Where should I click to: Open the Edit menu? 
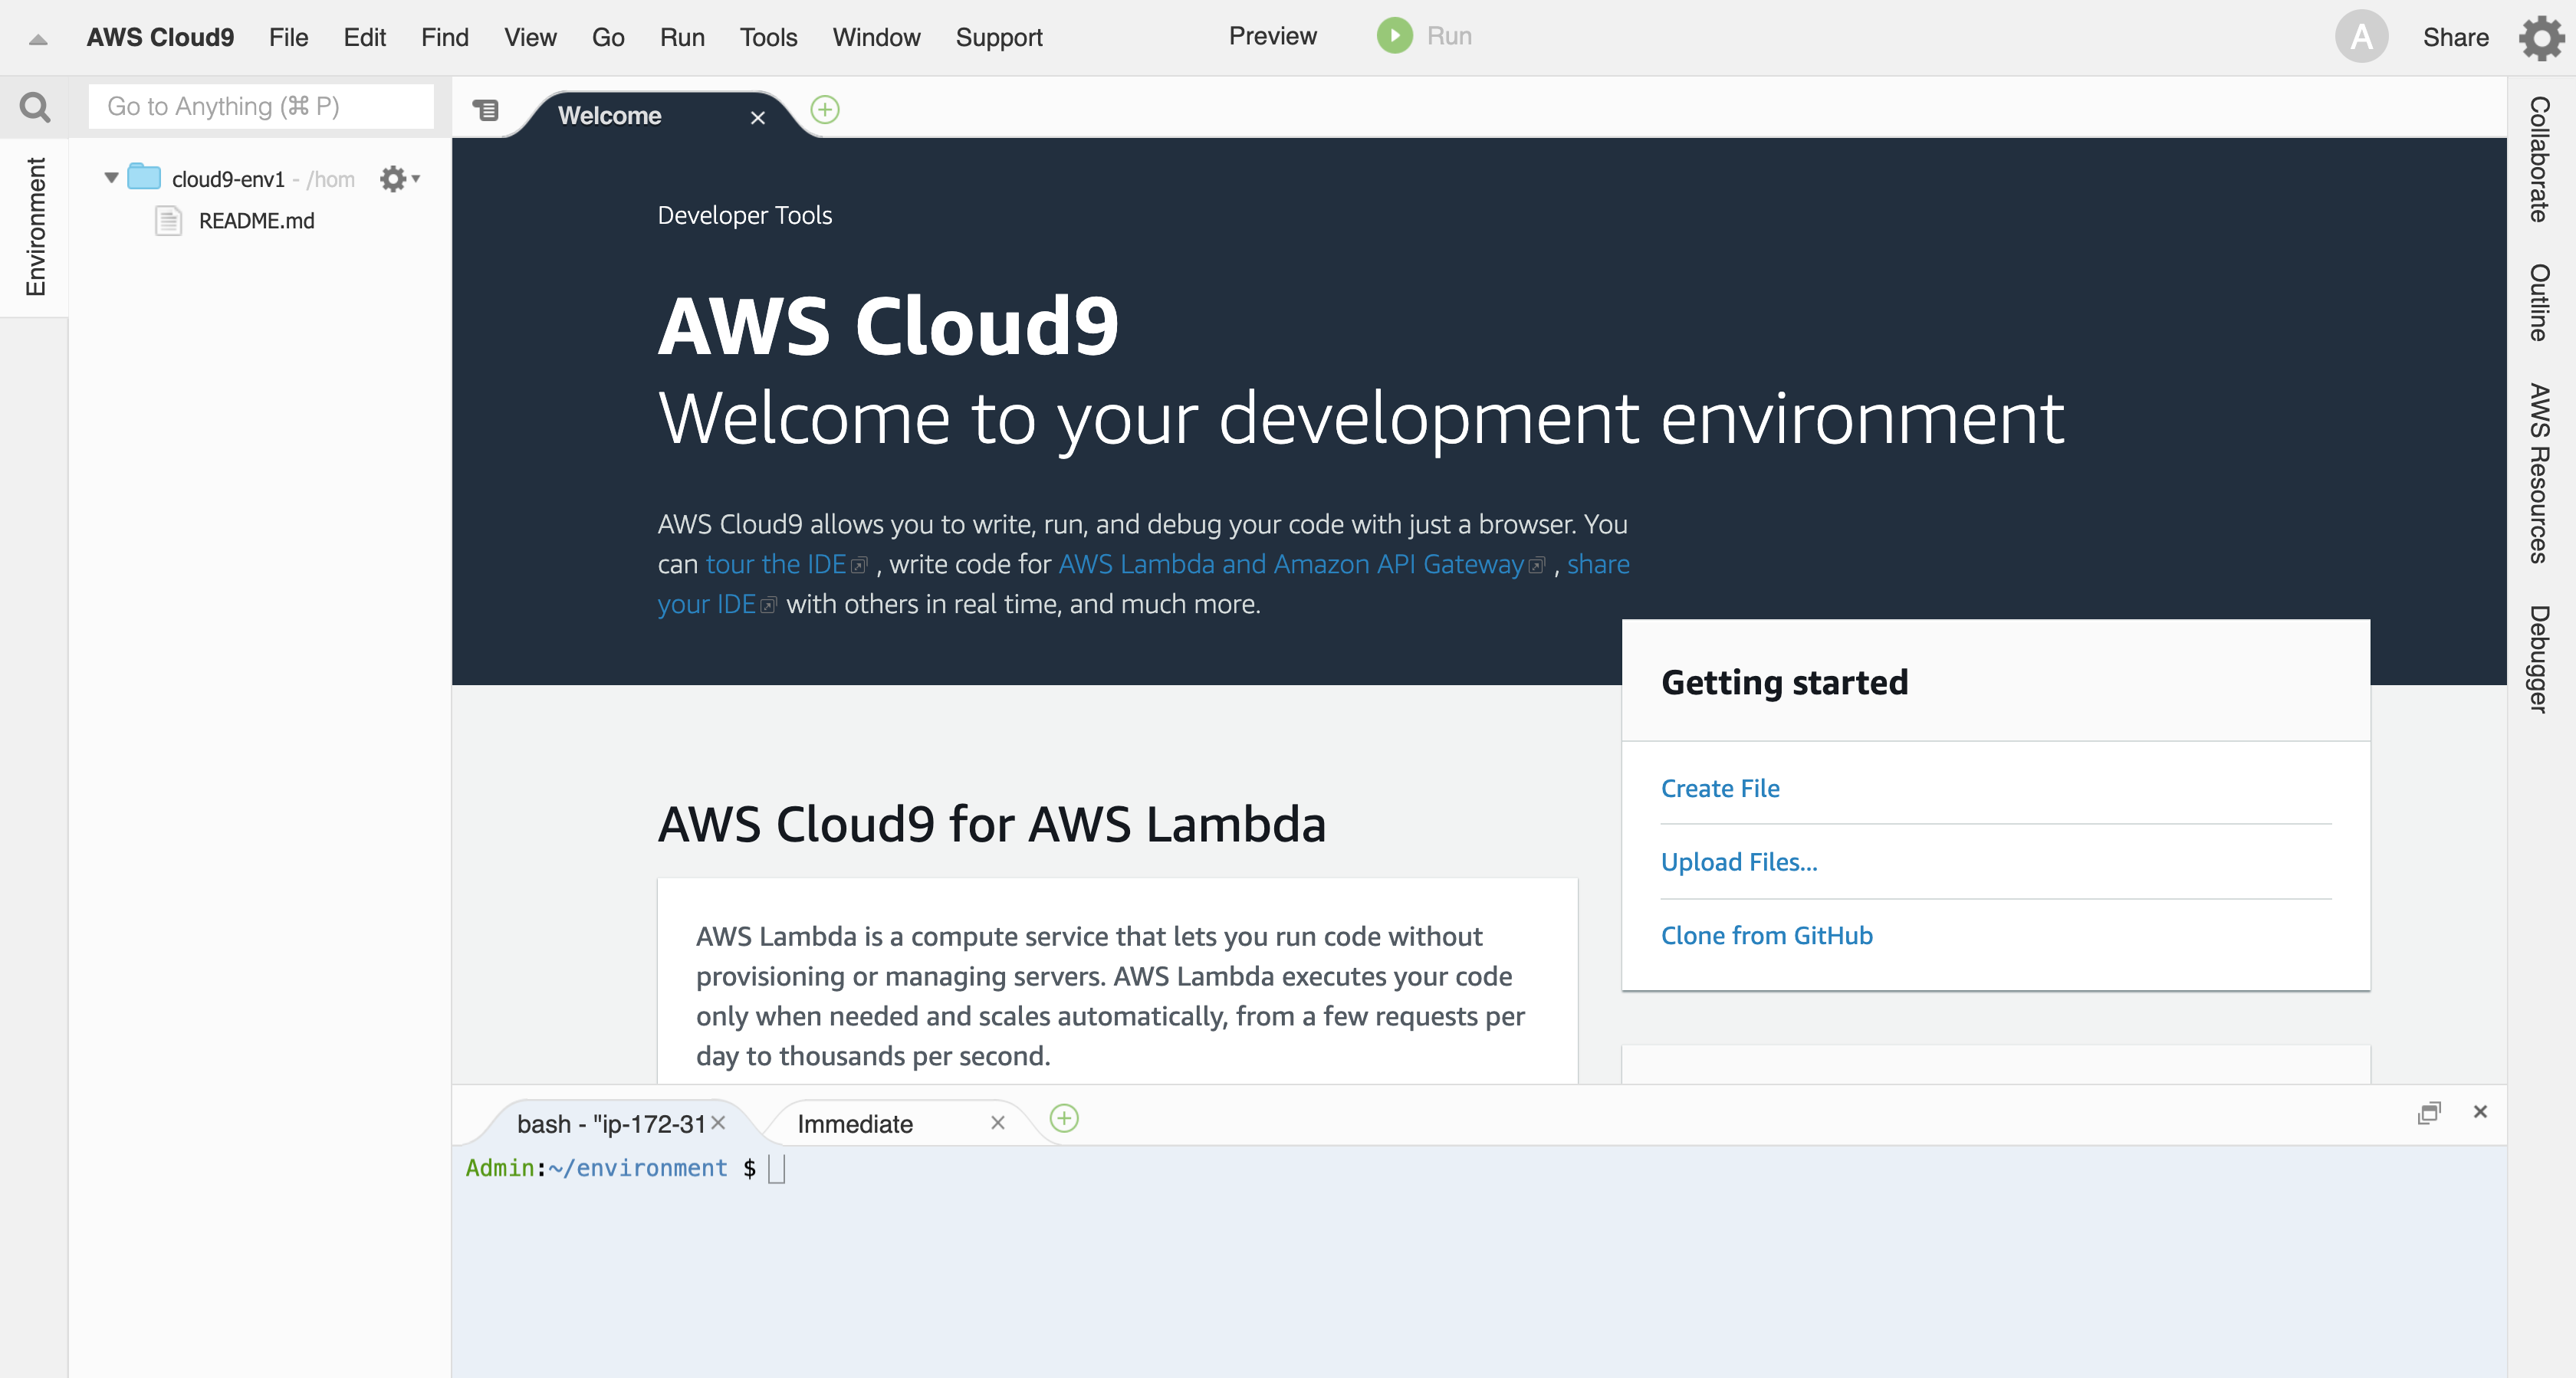click(x=364, y=37)
